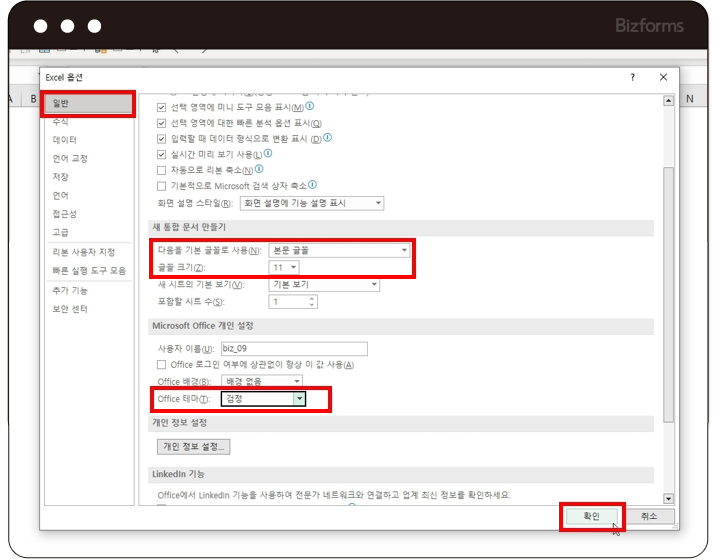The image size is (715, 560).
Task: Decrease 포함할 시트 수 with the spinner down arrow
Action: [312, 305]
